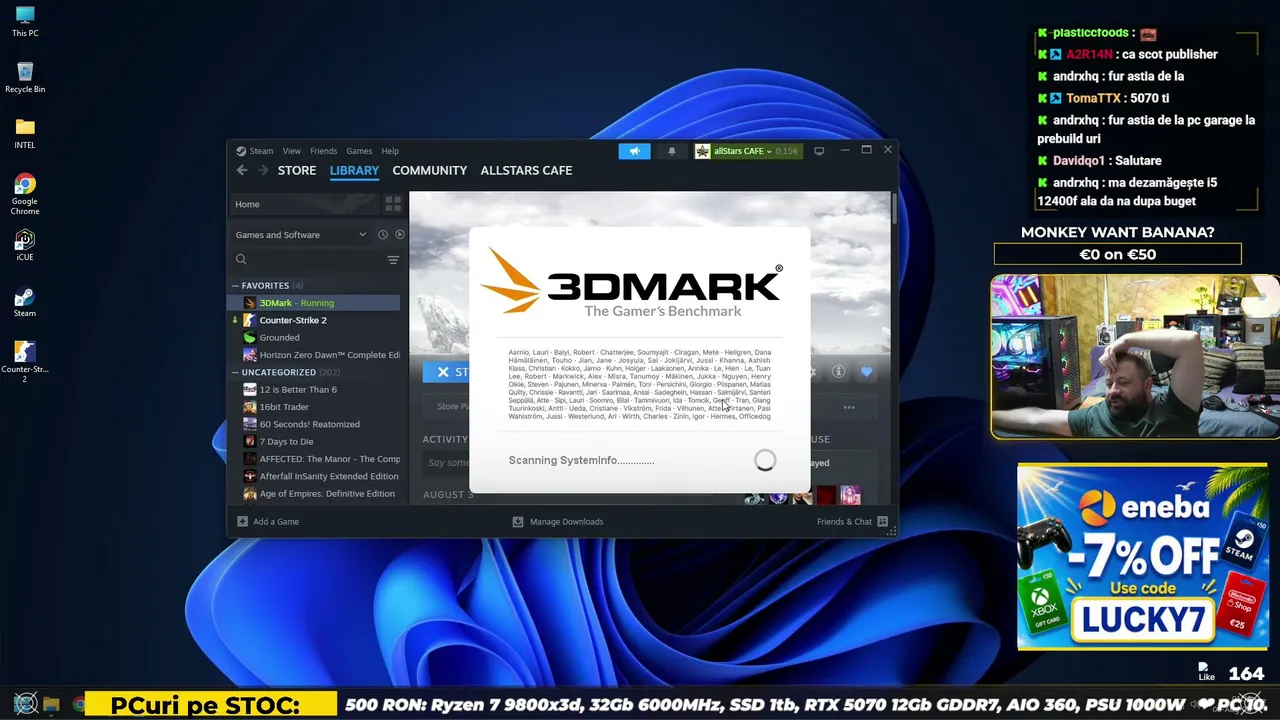1280x720 pixels.
Task: Open the Friends menu
Action: 323,151
